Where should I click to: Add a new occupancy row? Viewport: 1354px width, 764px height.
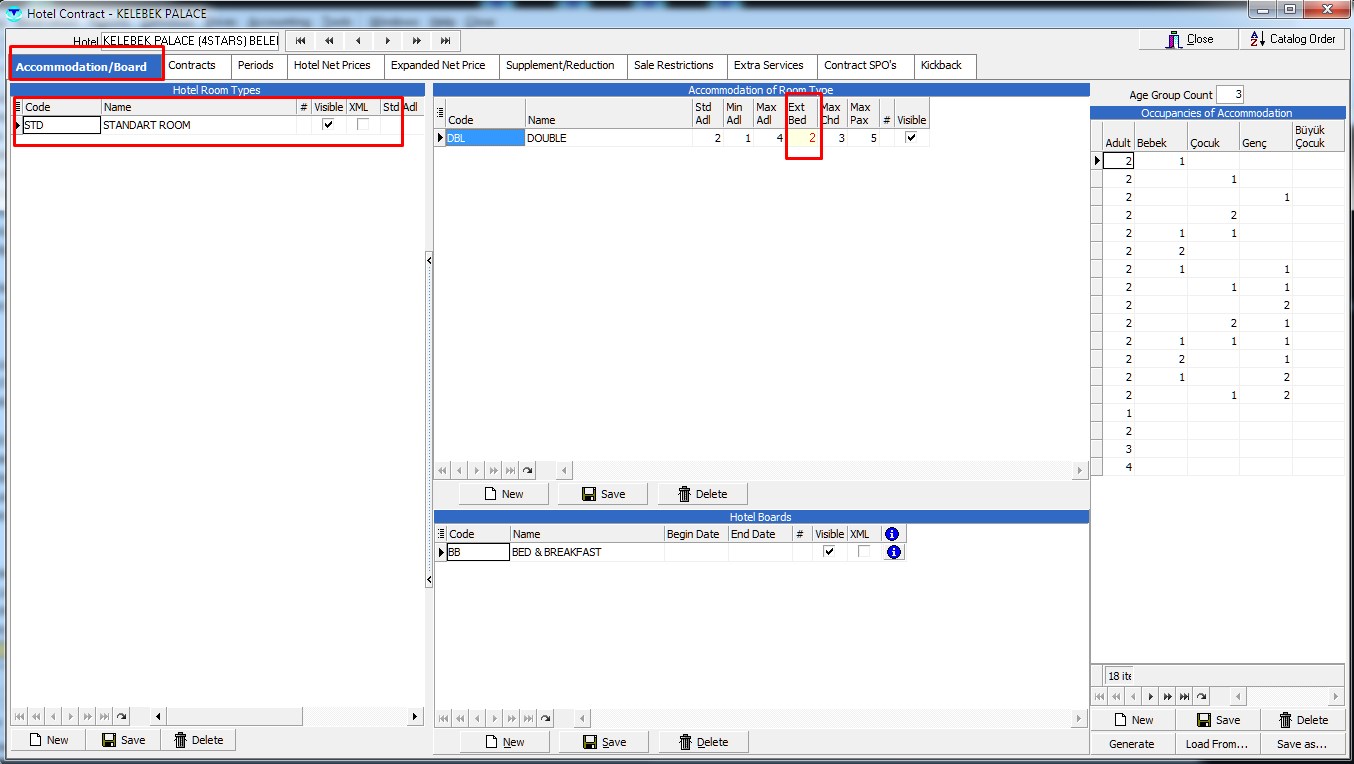click(x=1132, y=720)
